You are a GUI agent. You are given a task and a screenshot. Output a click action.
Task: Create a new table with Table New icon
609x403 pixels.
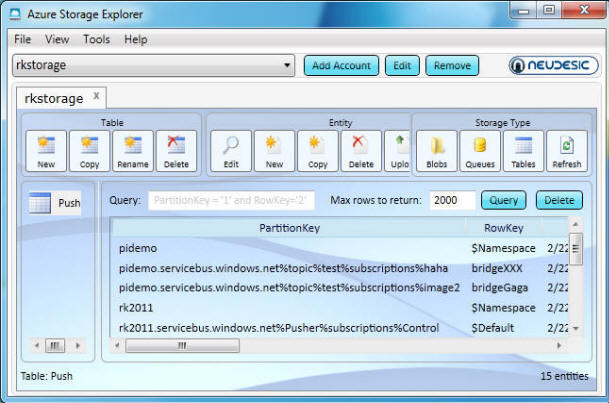pos(46,151)
